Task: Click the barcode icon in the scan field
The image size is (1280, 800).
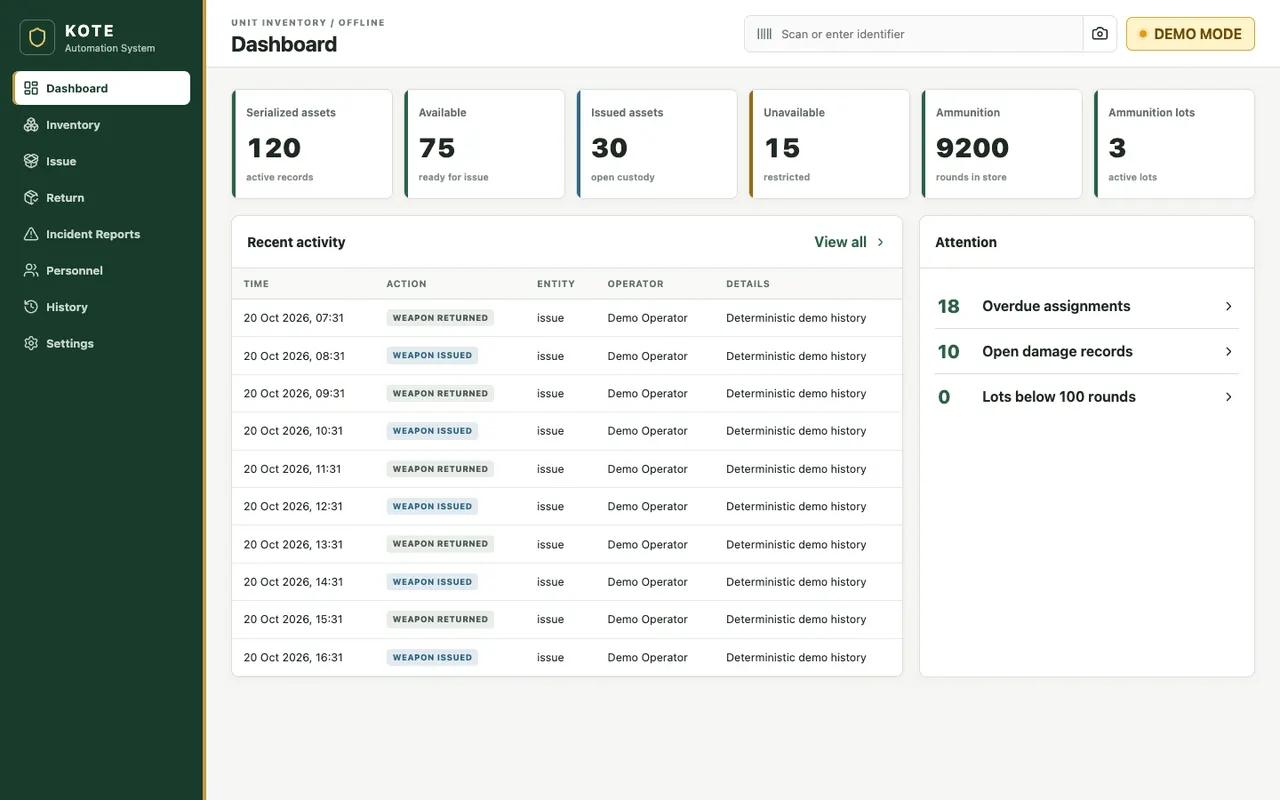Action: click(764, 34)
